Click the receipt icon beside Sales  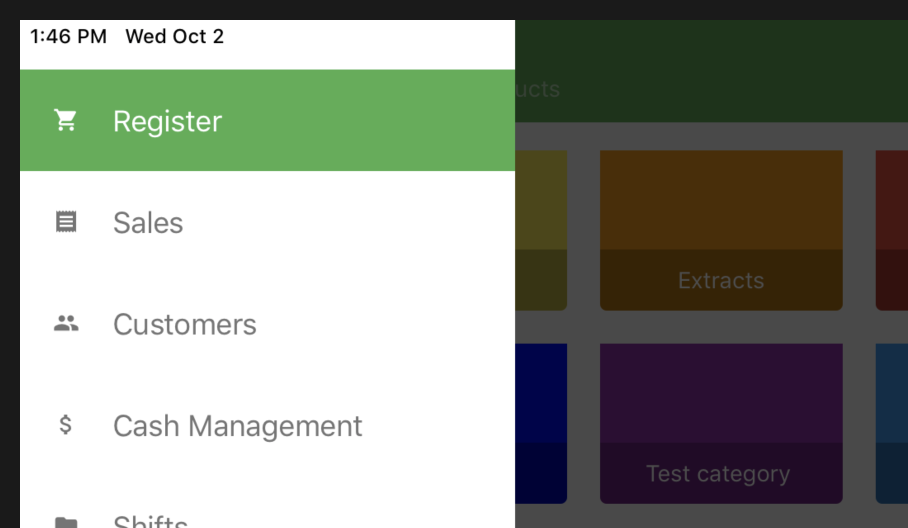pos(66,222)
